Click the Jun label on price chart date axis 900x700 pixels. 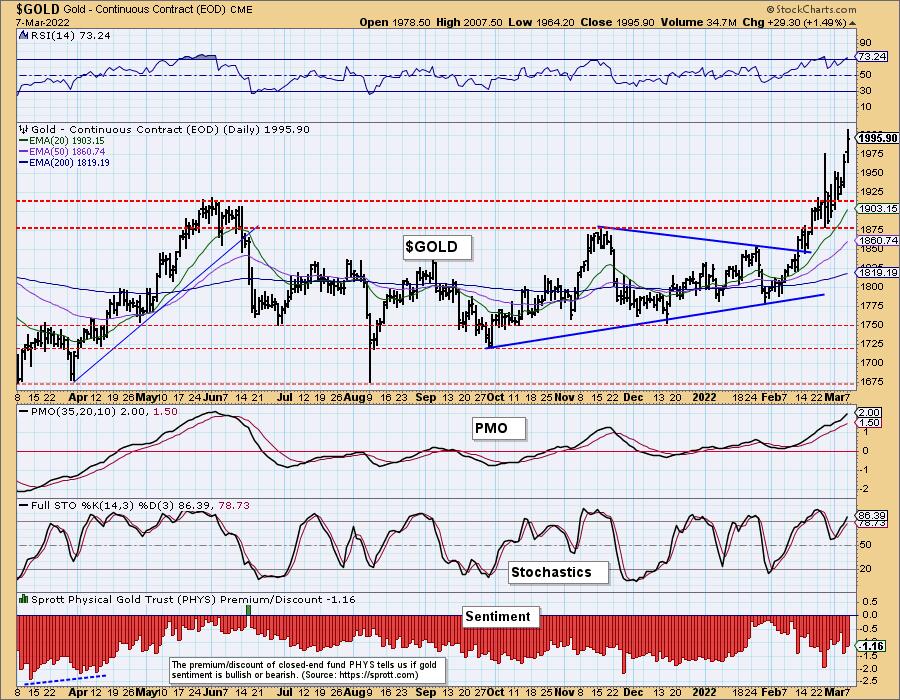pyautogui.click(x=212, y=397)
